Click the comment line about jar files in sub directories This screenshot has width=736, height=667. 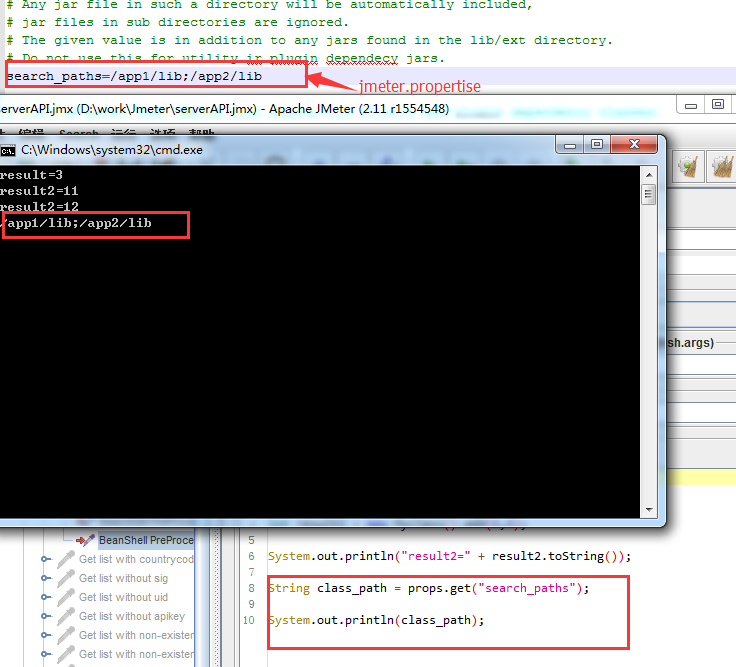[x=177, y=22]
